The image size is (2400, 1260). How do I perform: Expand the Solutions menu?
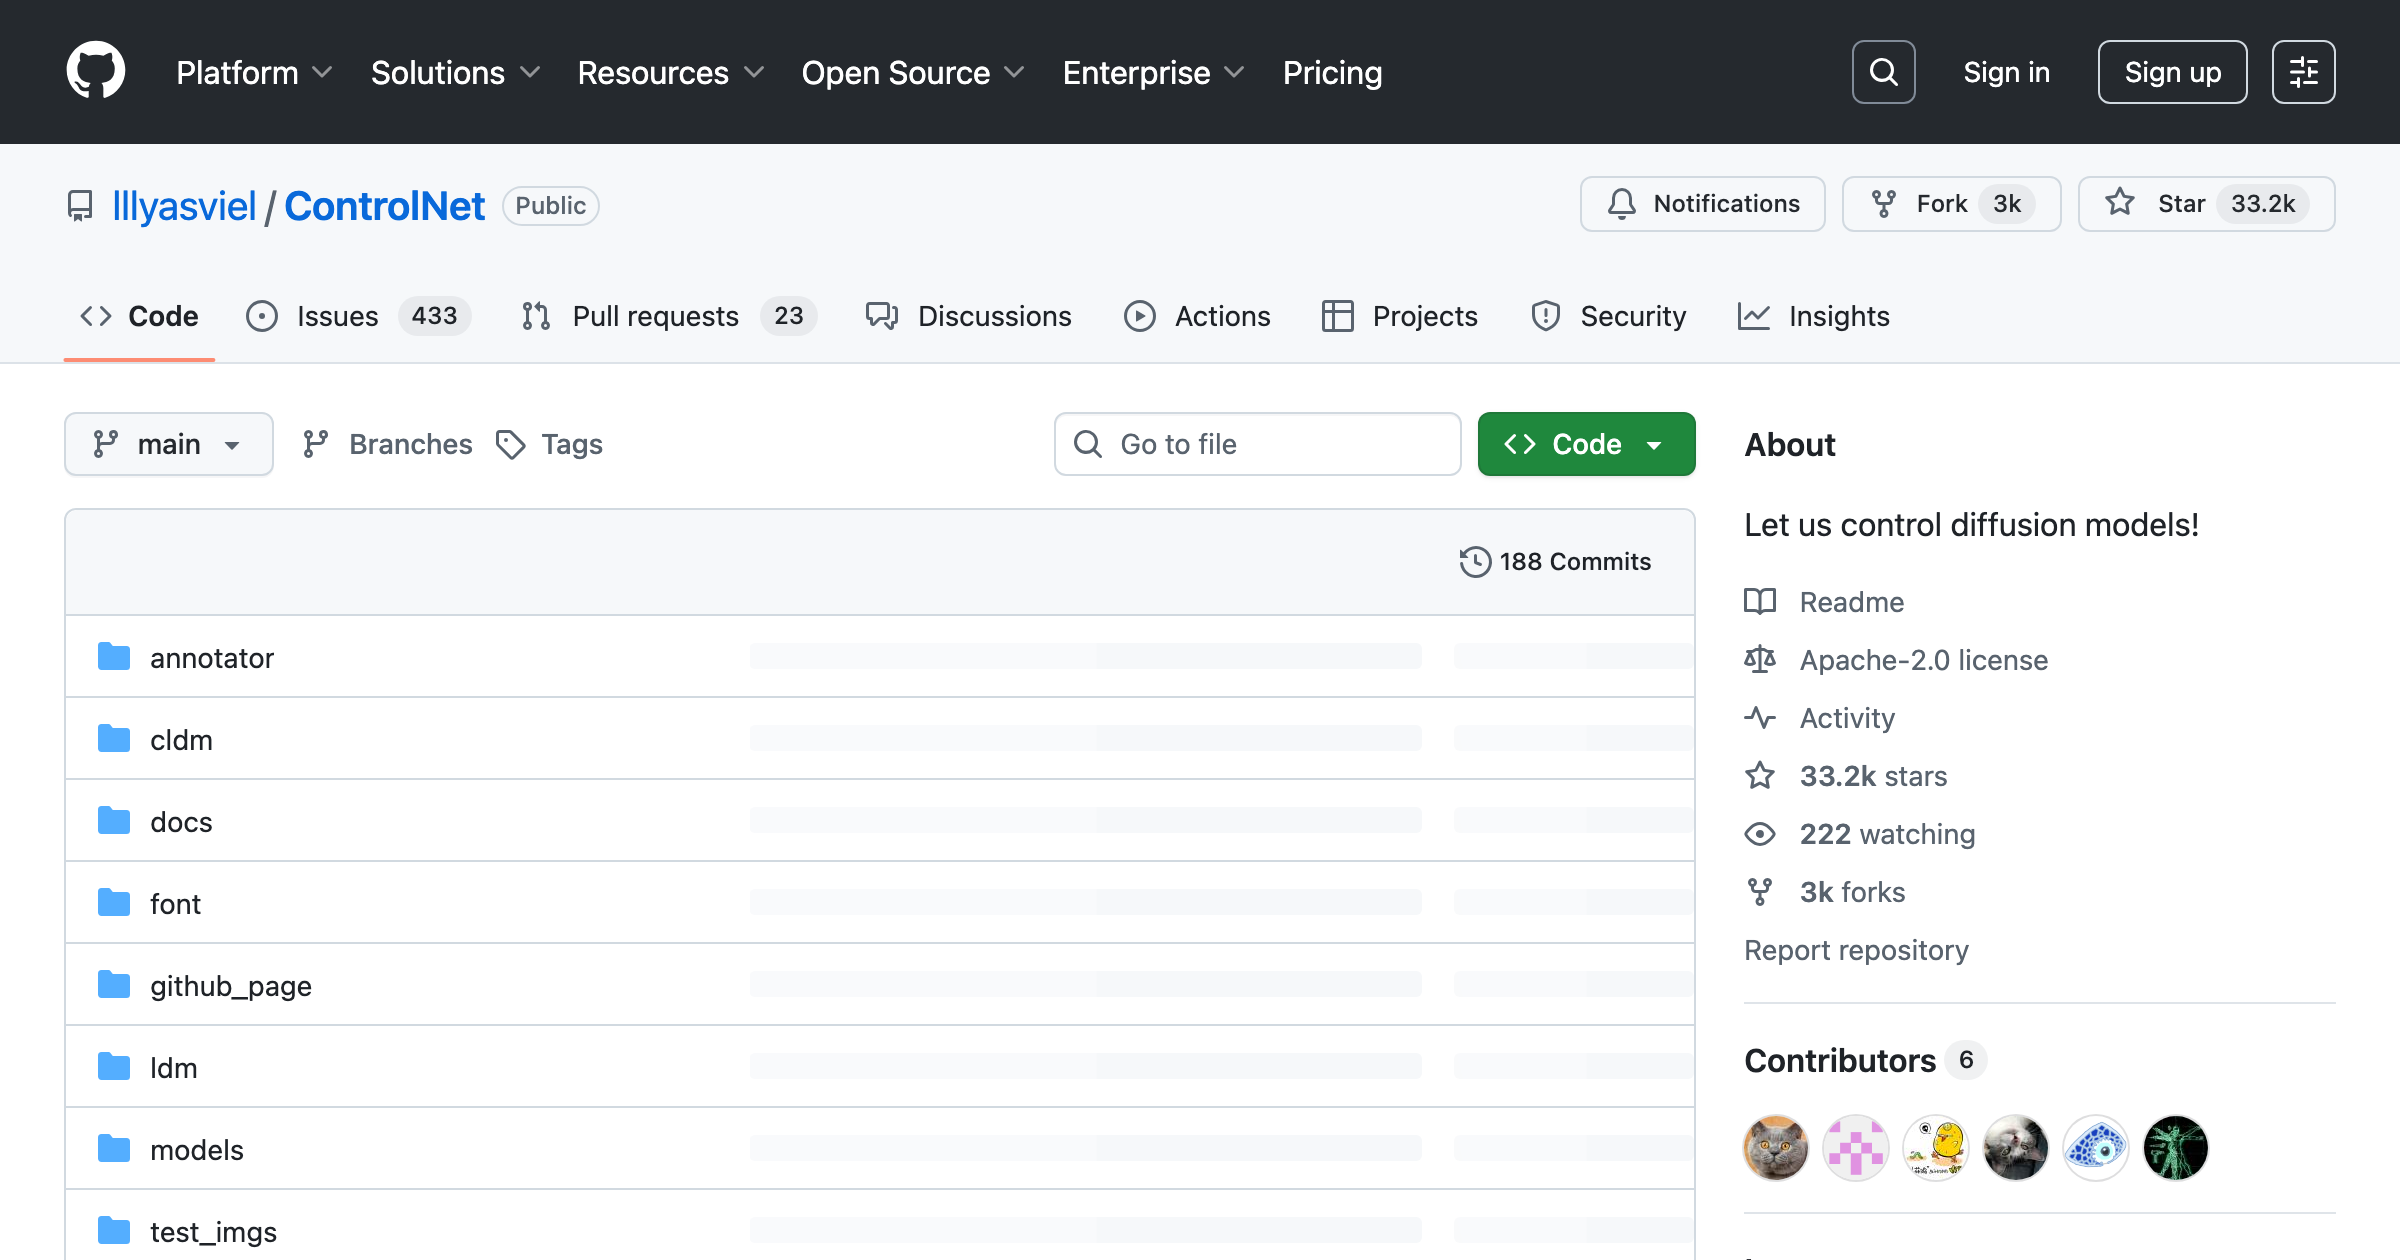455,72
